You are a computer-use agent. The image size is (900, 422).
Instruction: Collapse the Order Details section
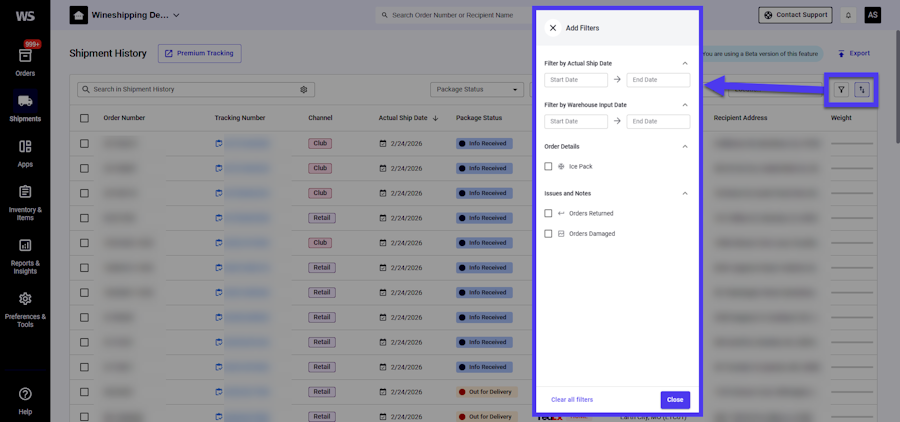[685, 146]
